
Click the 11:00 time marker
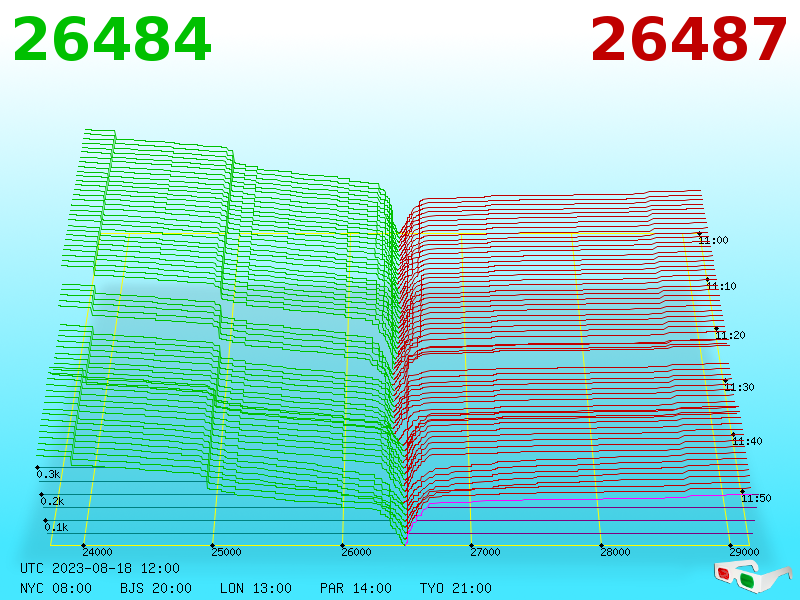tap(713, 240)
